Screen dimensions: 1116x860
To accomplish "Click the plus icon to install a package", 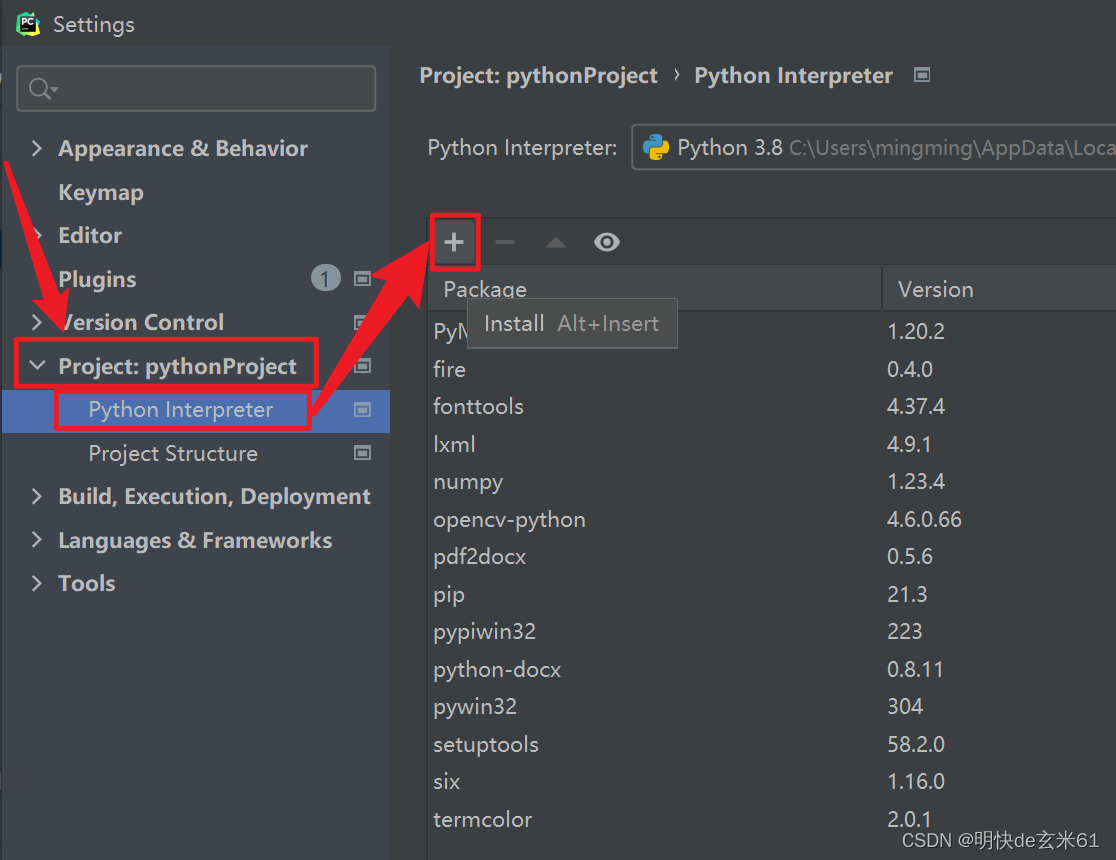I will [455, 241].
